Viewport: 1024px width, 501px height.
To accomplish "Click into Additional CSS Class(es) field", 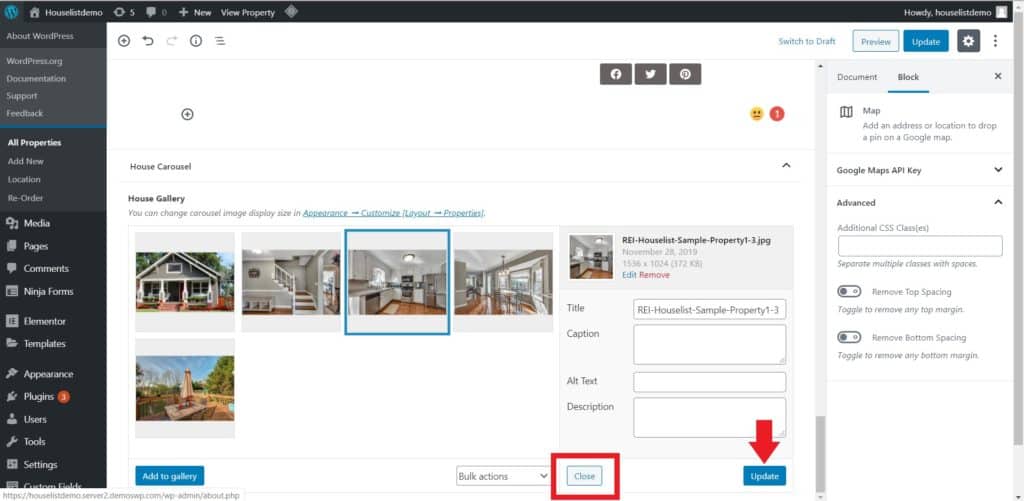I will [x=920, y=246].
